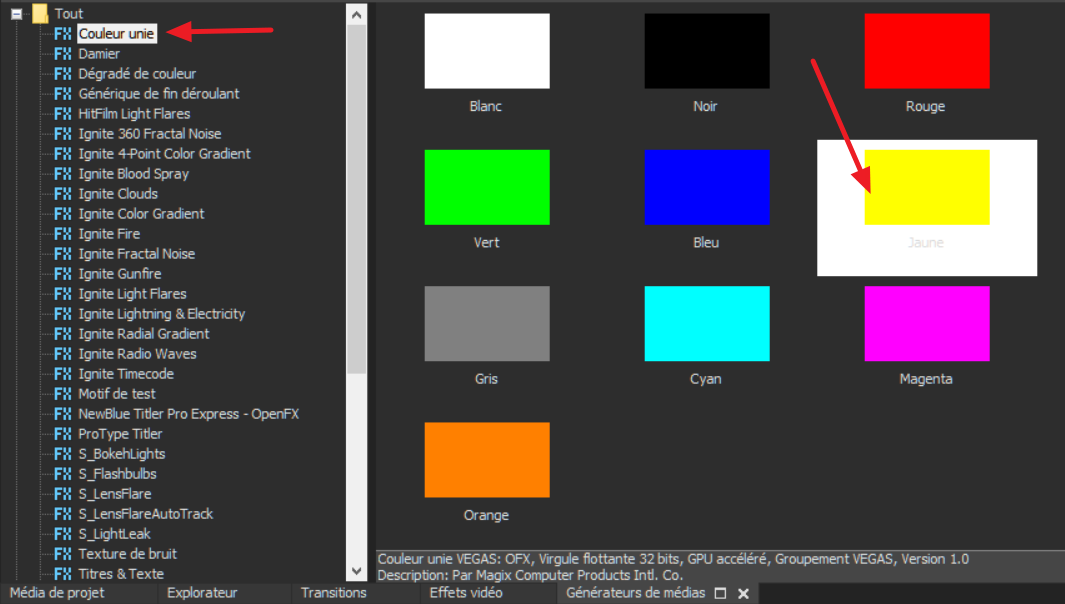Select Ignite Radial Gradient
Viewport: 1065px width, 604px height.
coord(144,334)
